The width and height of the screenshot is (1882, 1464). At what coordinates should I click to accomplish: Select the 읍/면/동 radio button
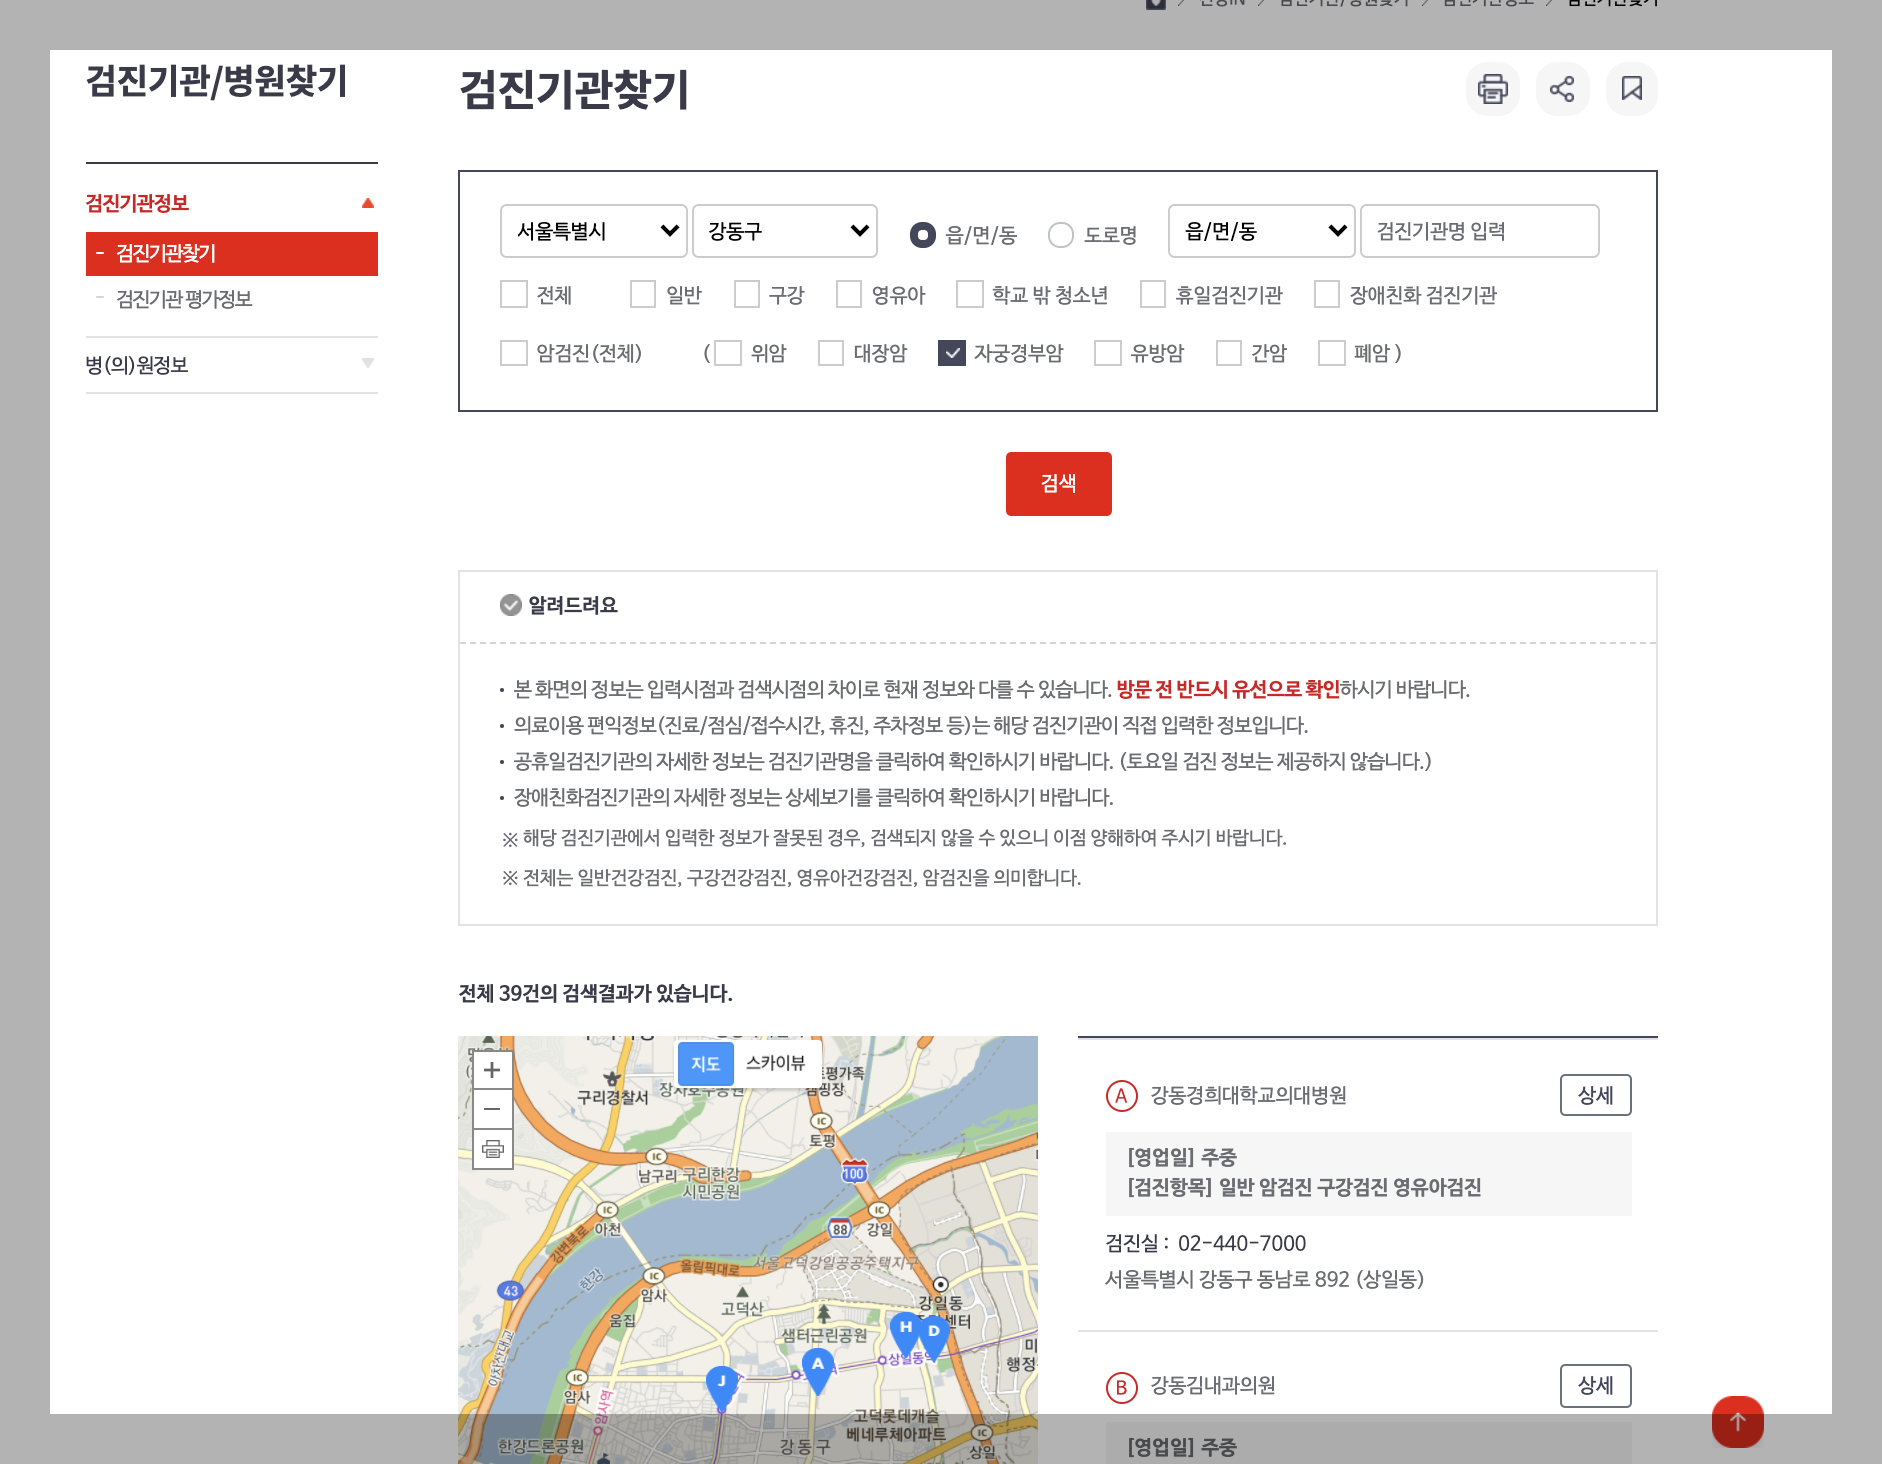pos(923,235)
